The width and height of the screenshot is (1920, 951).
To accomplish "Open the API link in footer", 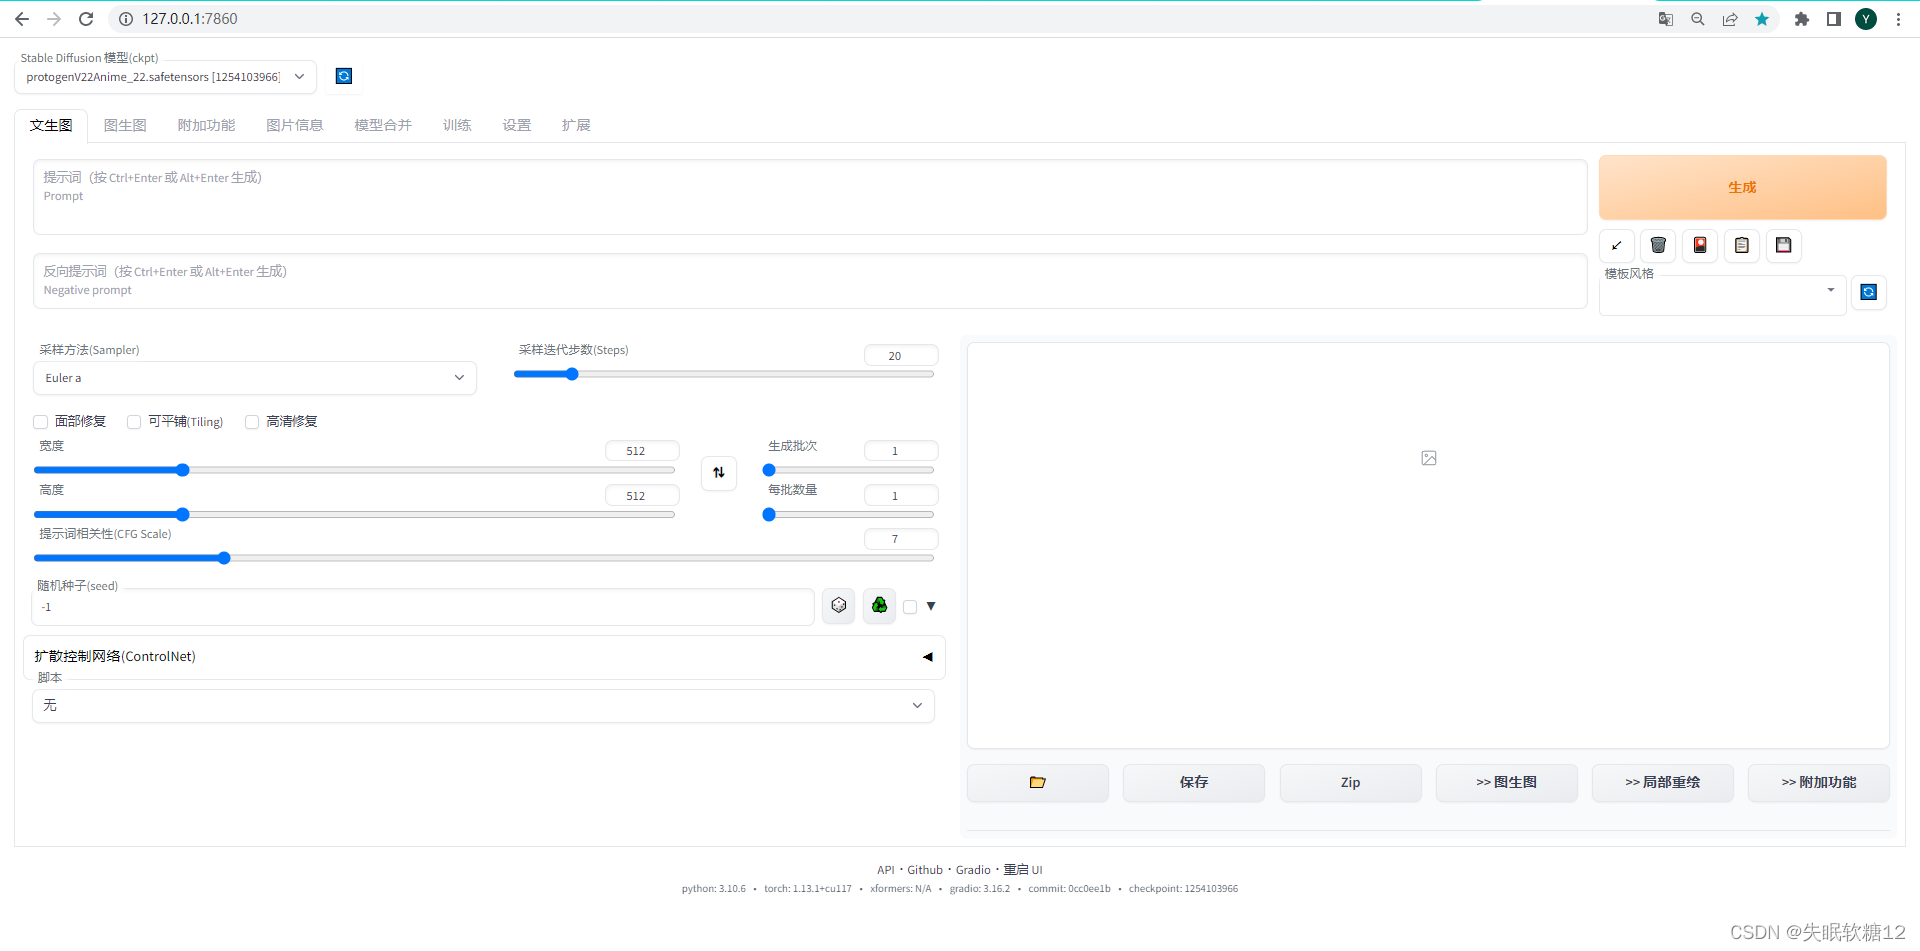I will [886, 870].
